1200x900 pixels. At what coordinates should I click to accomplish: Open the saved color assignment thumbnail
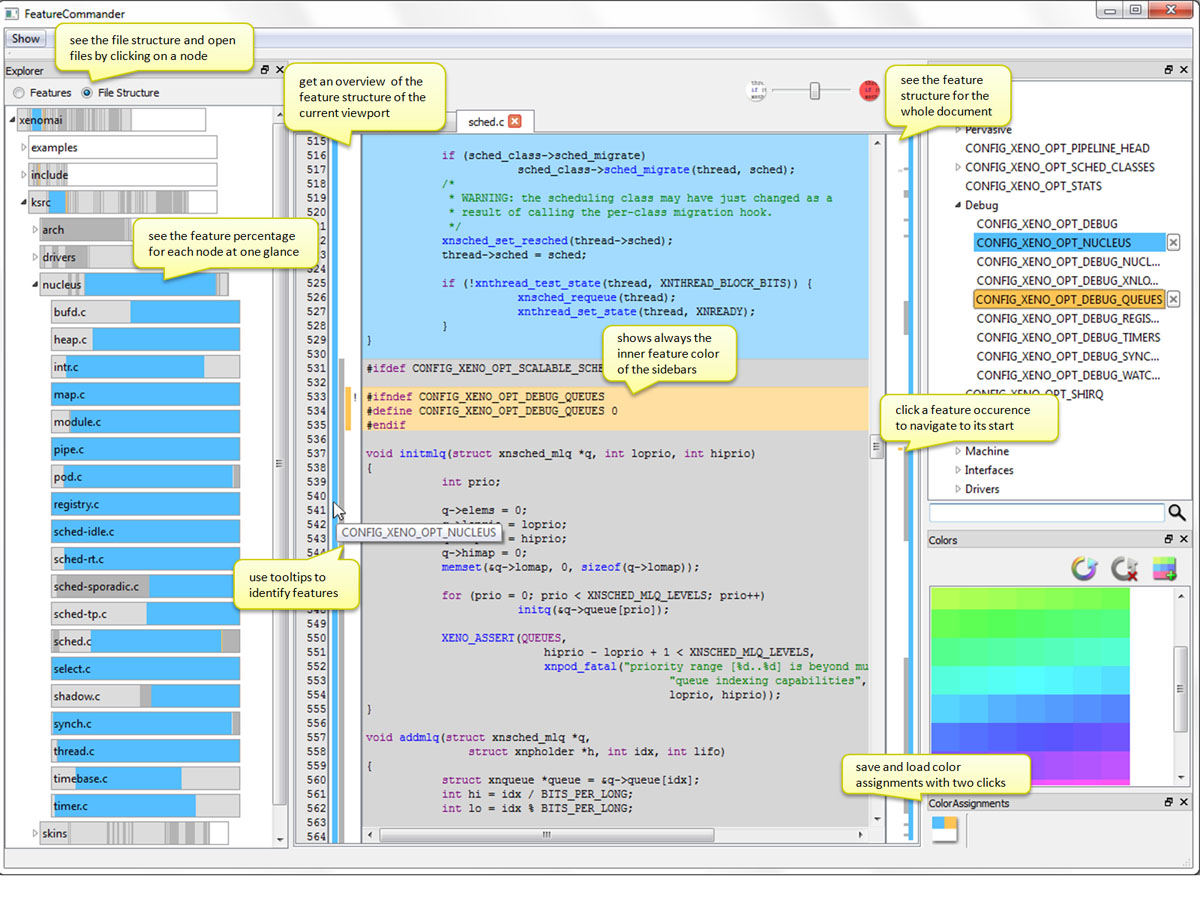click(x=944, y=828)
